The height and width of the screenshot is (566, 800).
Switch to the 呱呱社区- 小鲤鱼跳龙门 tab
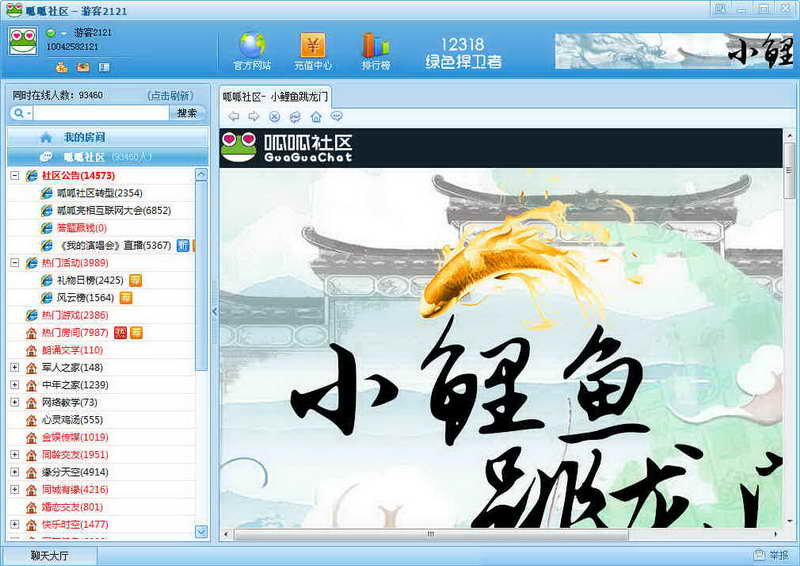click(275, 96)
